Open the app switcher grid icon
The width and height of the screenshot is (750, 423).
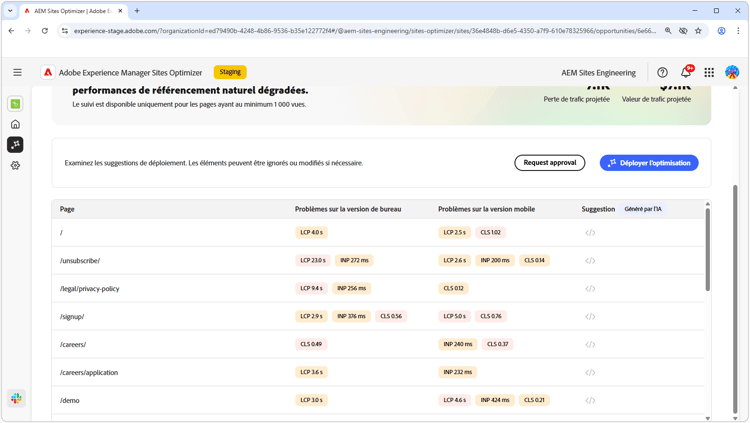point(709,72)
